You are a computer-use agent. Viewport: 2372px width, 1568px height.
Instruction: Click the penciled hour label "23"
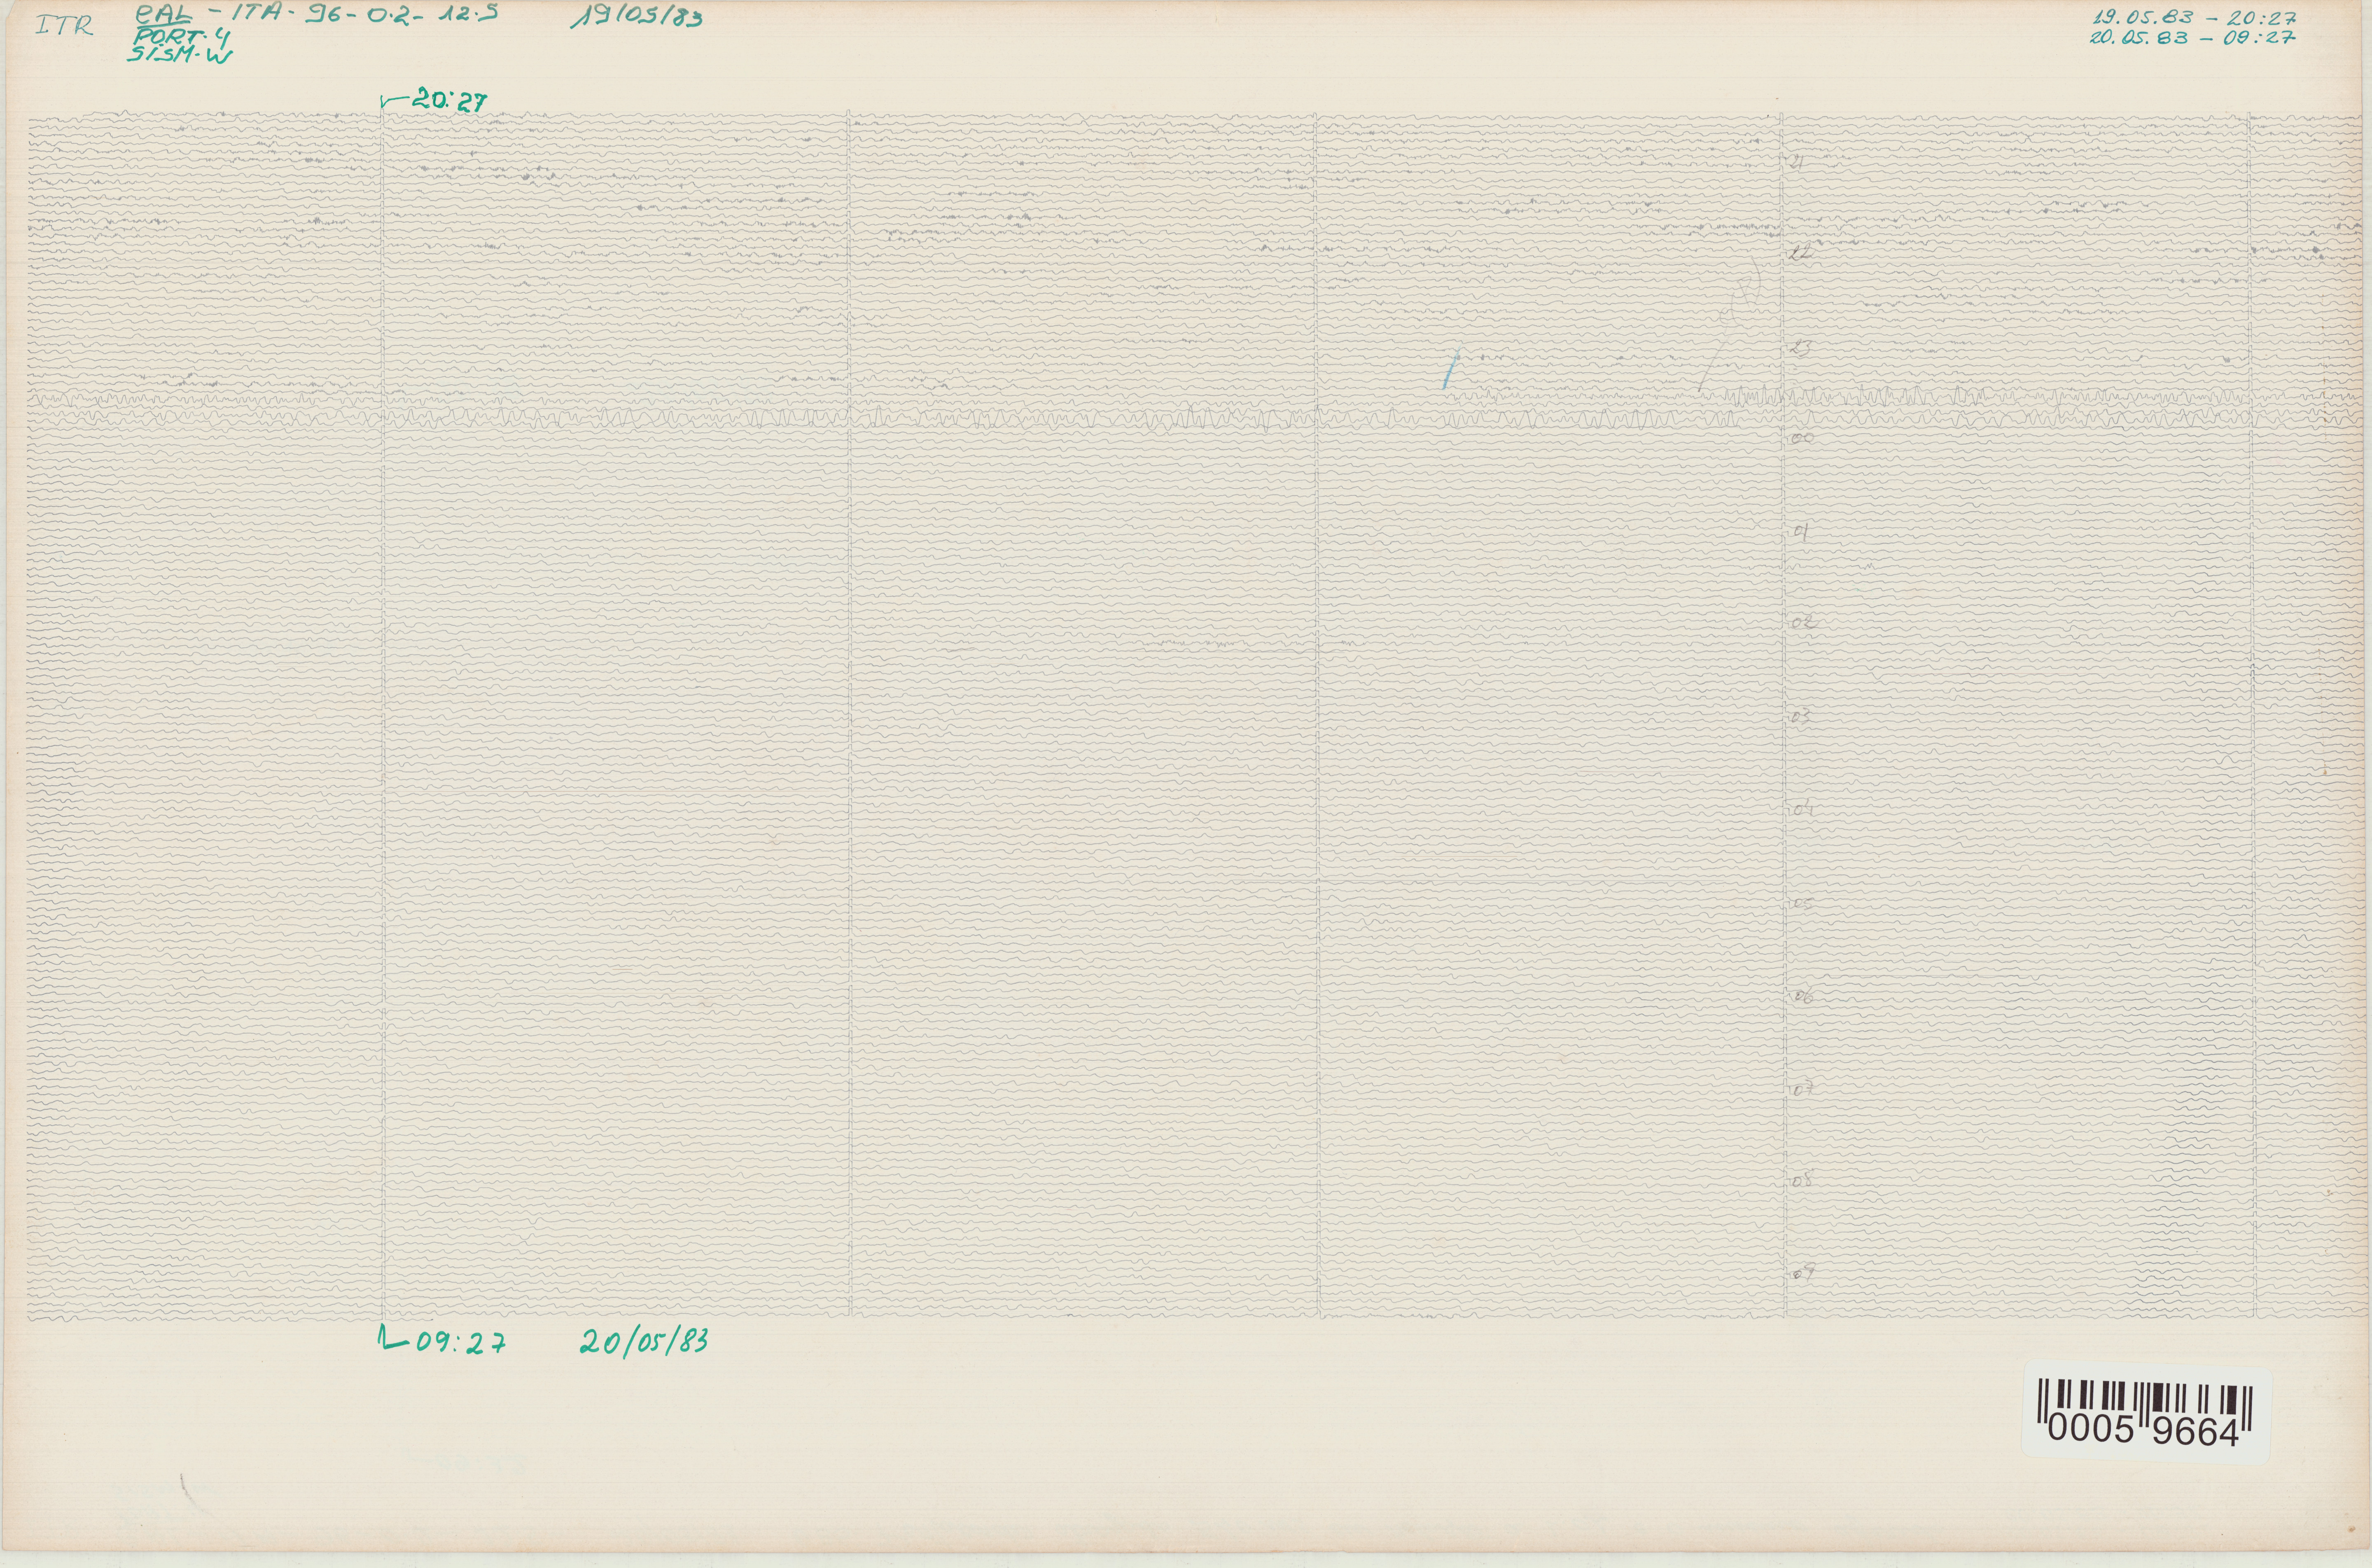pyautogui.click(x=1800, y=348)
